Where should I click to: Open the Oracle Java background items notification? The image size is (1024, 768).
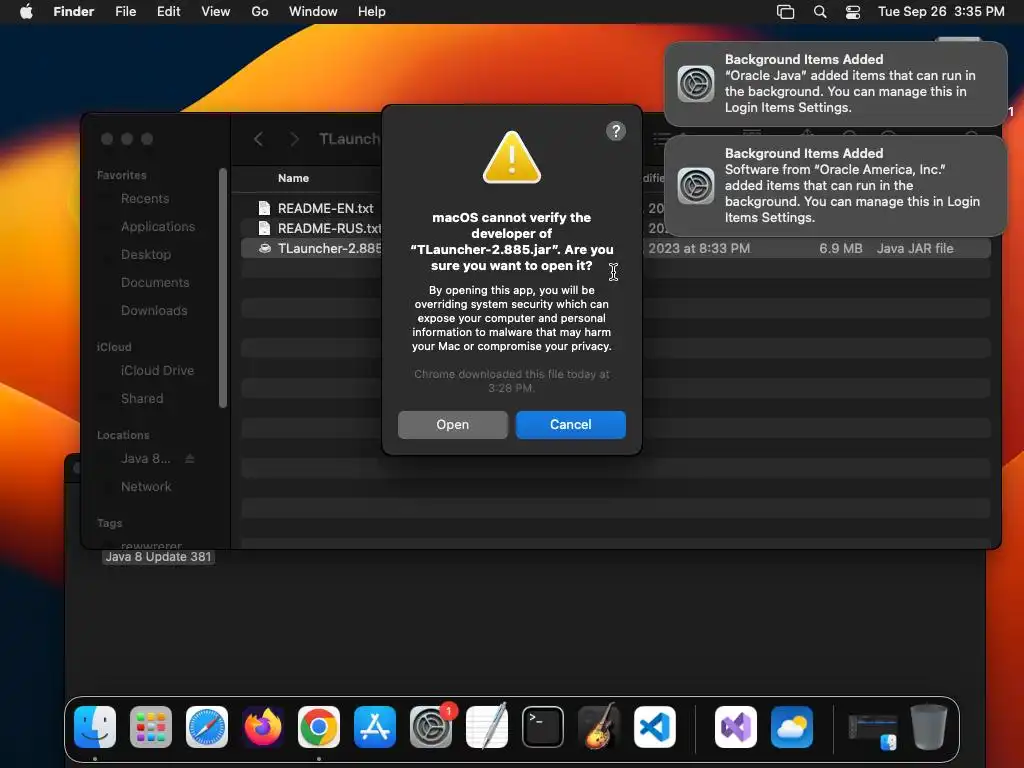[835, 84]
